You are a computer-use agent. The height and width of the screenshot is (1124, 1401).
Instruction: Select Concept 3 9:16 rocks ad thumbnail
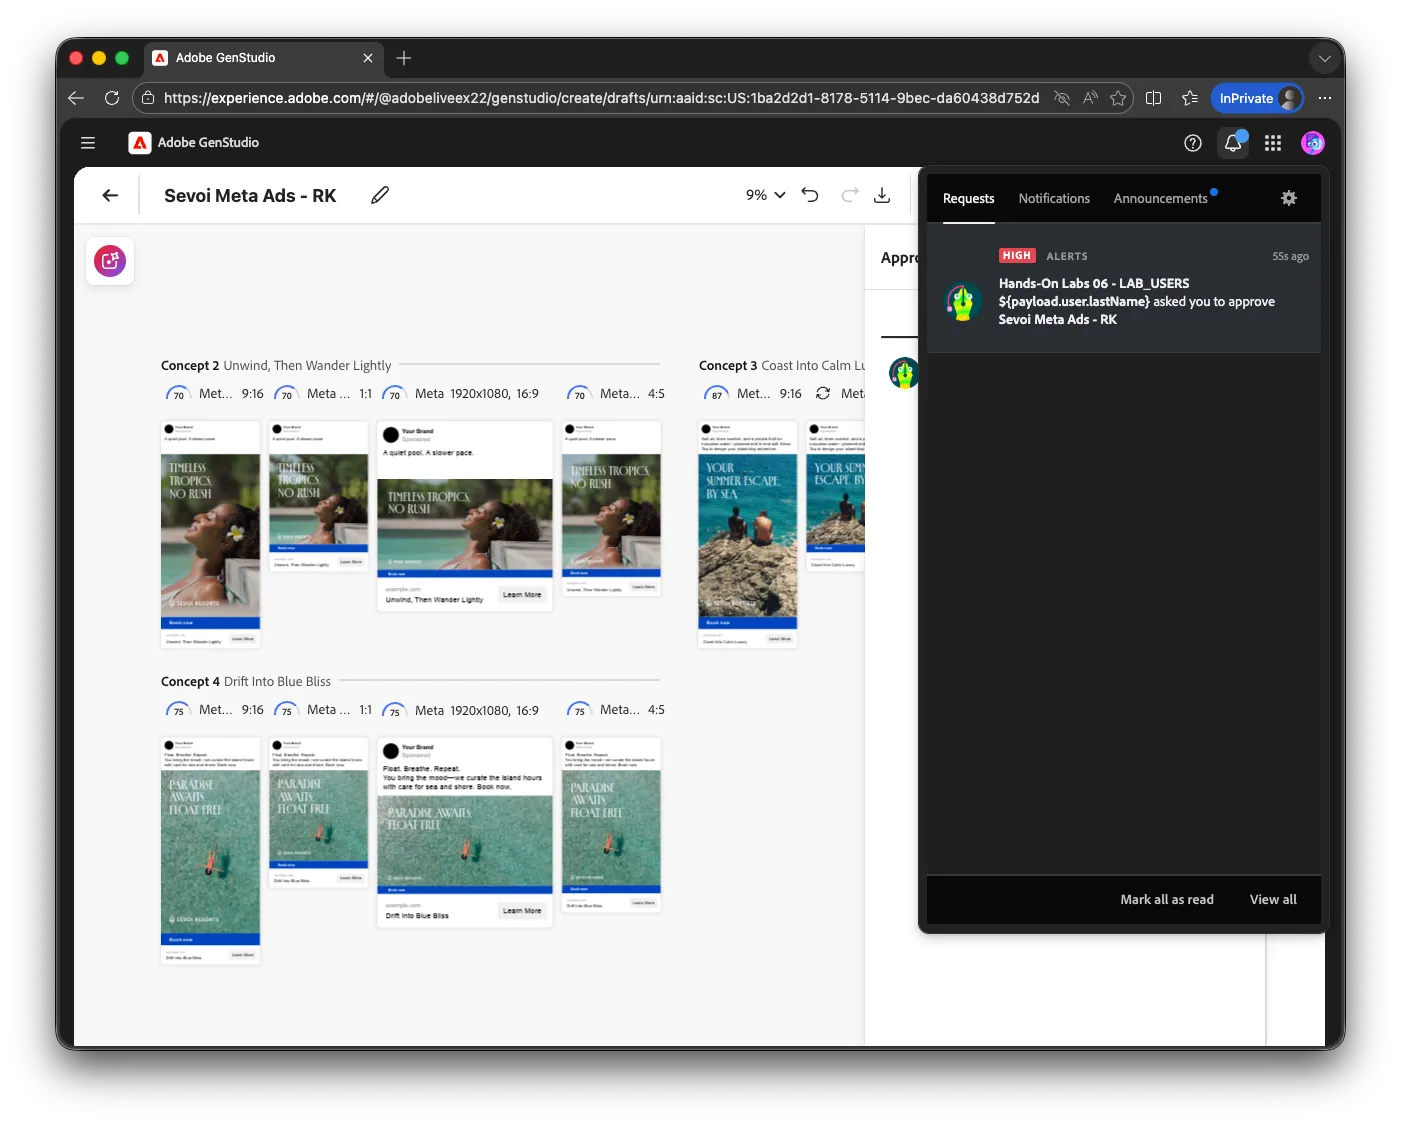point(747,534)
